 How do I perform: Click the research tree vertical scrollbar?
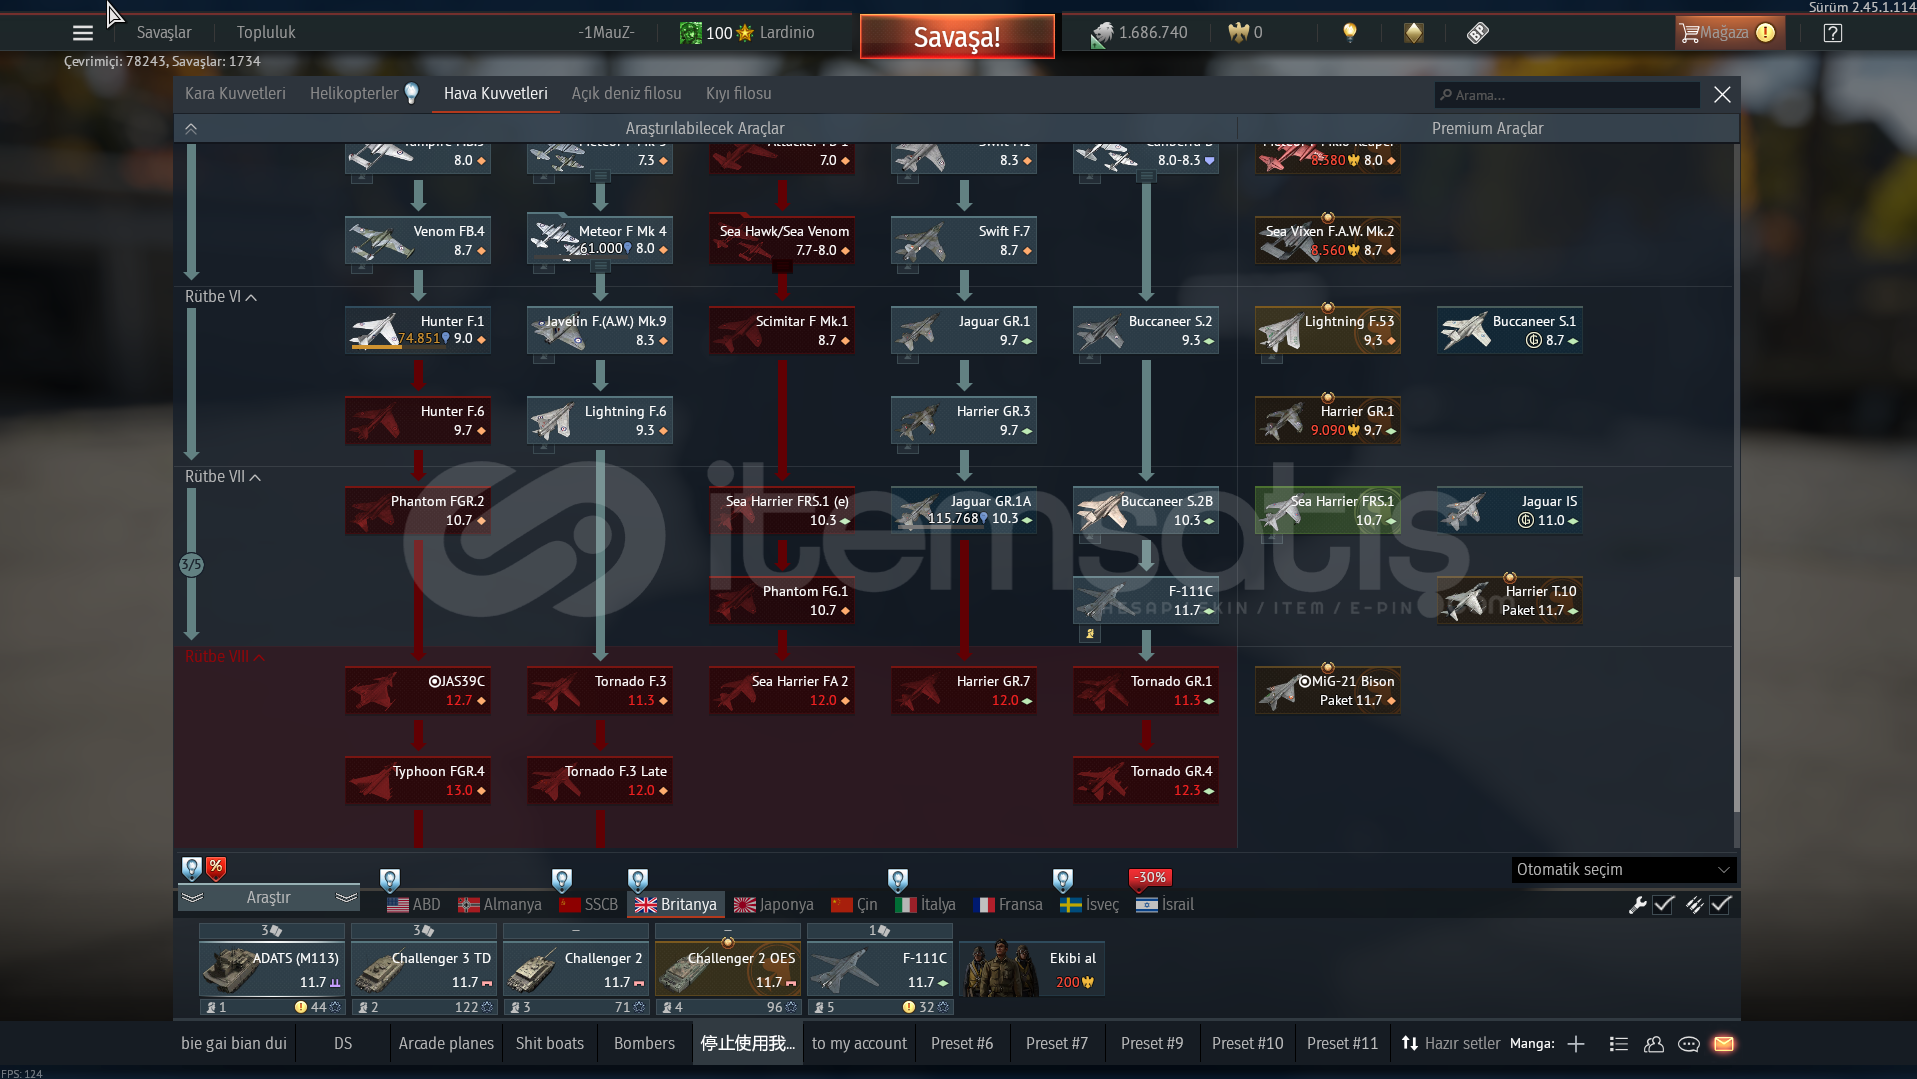1736,695
